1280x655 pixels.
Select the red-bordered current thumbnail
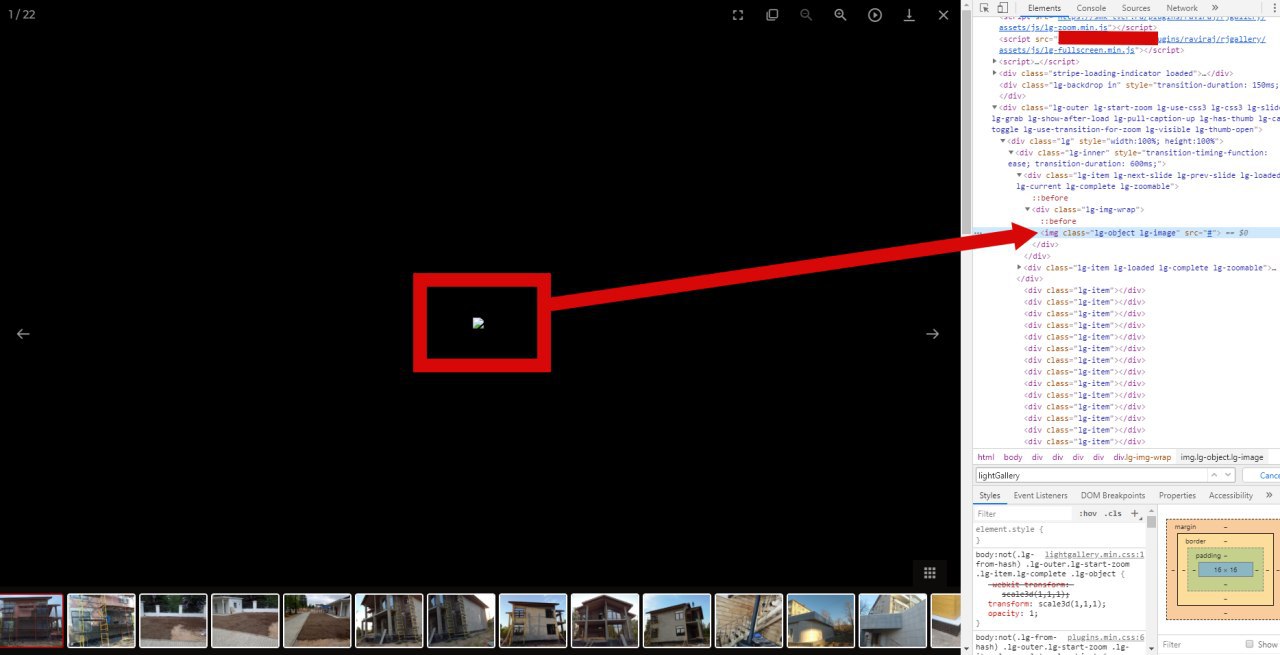click(30, 620)
